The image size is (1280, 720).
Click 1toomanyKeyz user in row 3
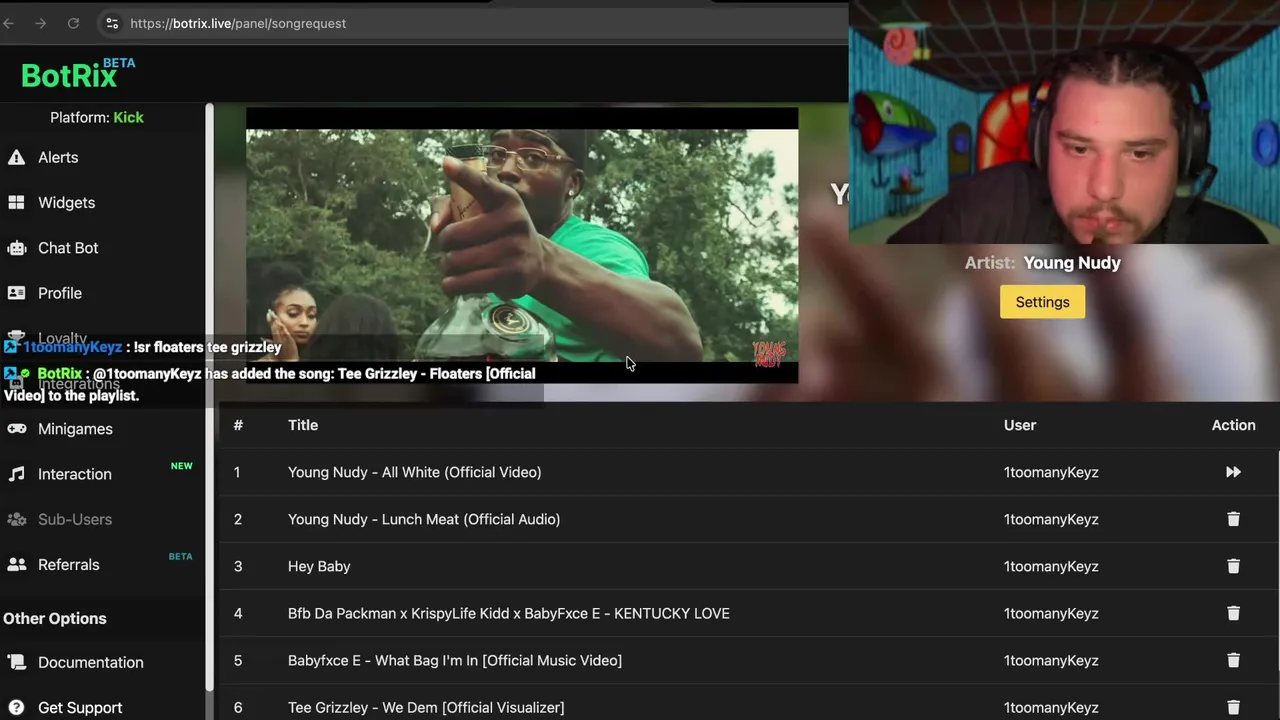[1051, 566]
